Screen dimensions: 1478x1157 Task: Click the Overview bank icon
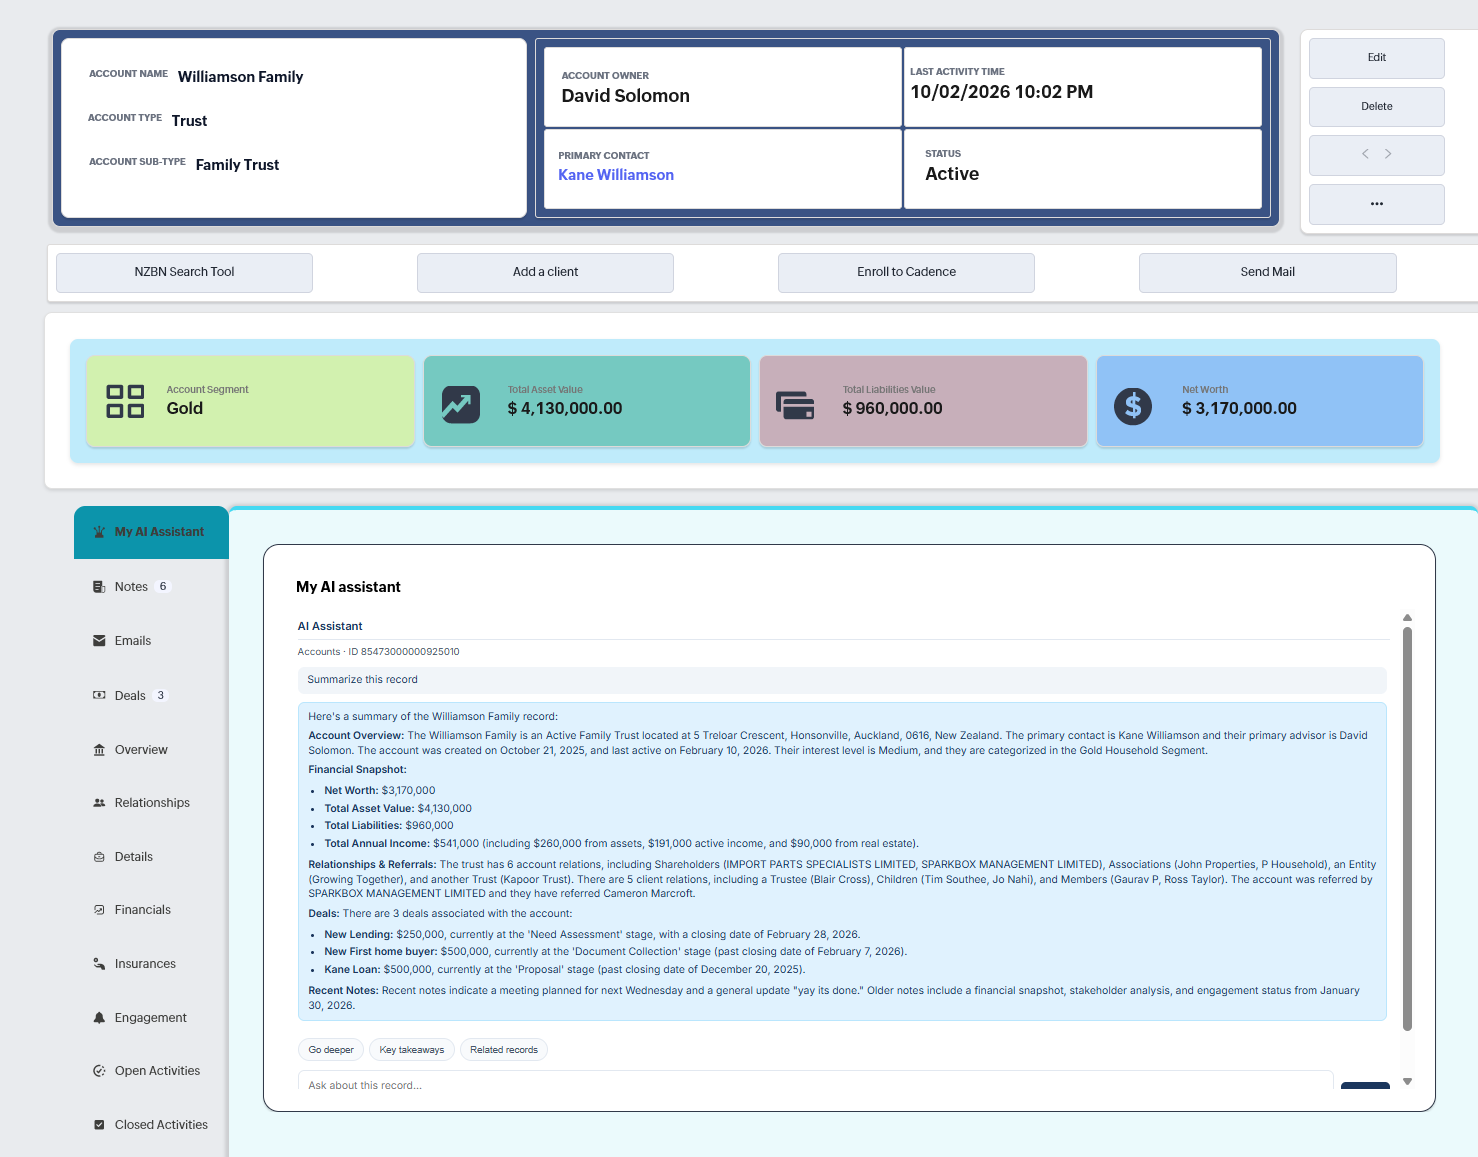pyautogui.click(x=99, y=750)
